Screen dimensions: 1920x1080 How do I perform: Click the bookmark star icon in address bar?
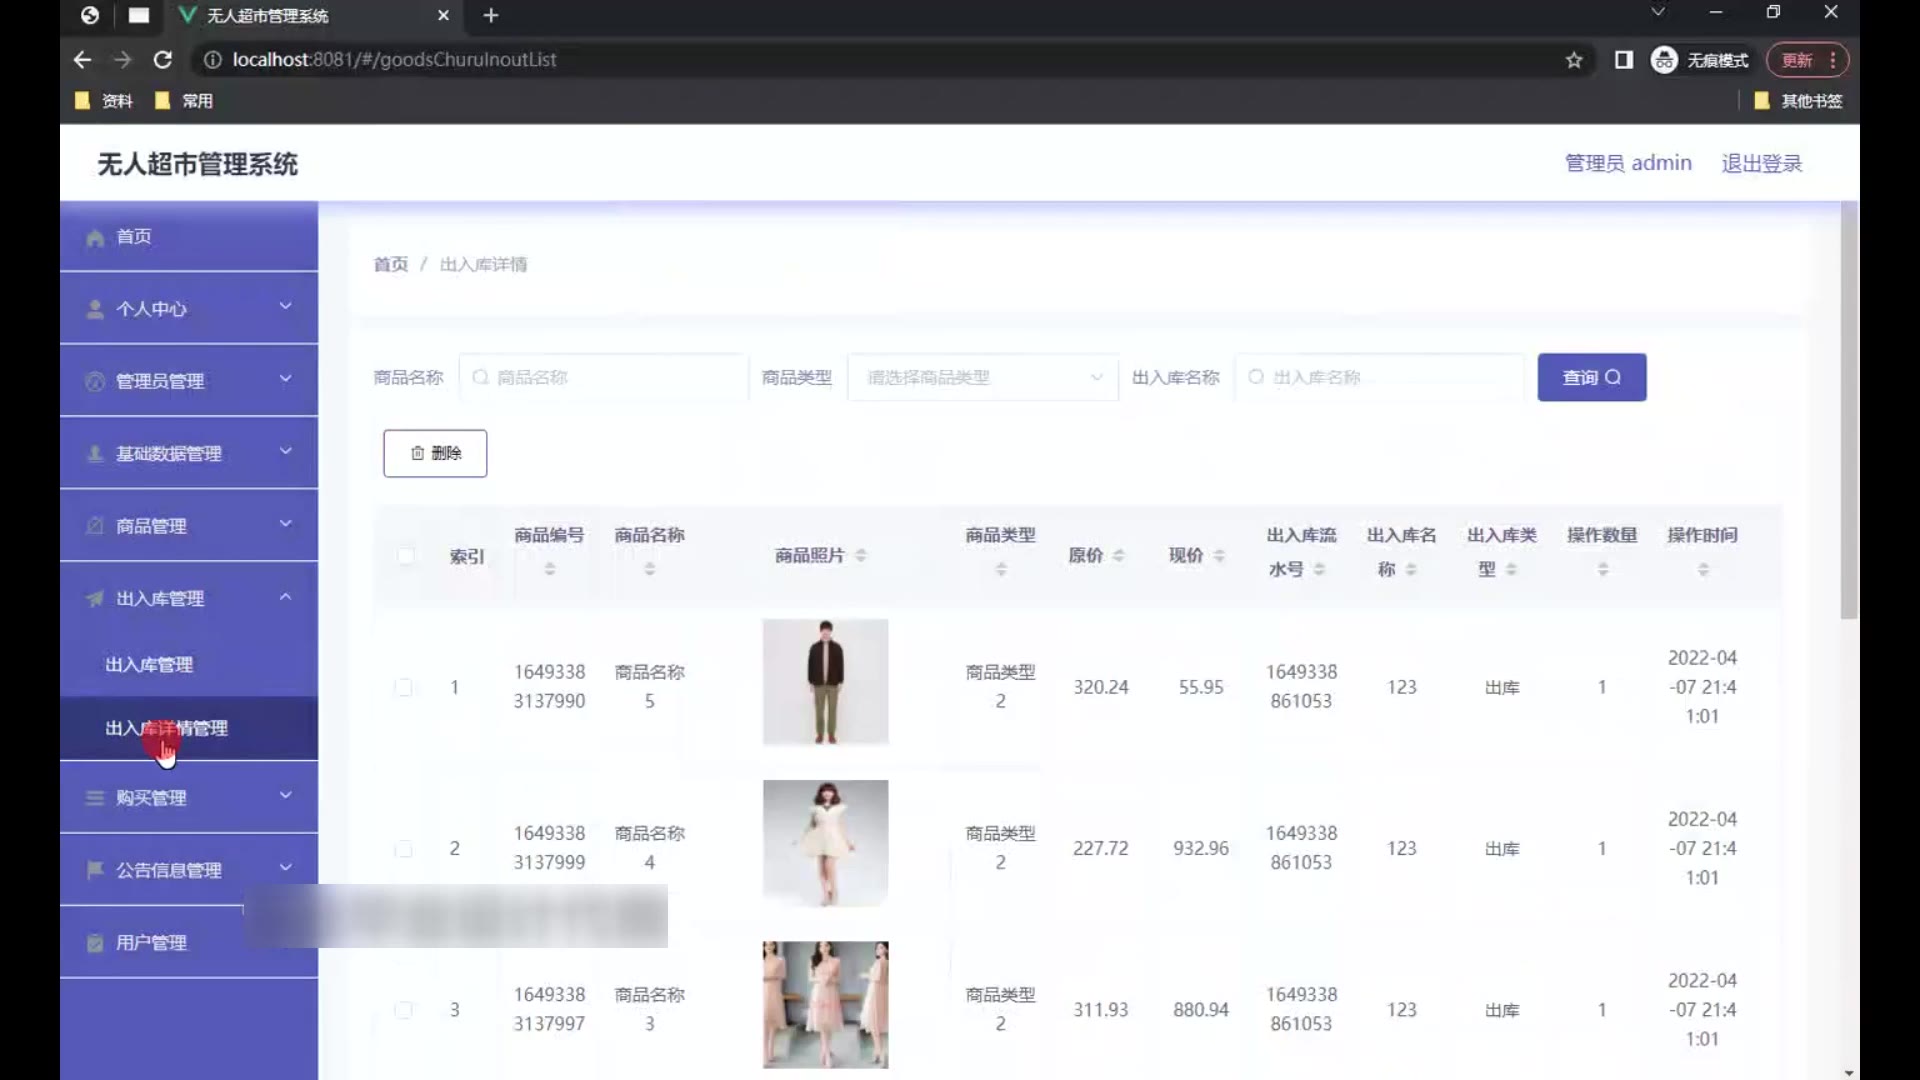pyautogui.click(x=1574, y=60)
